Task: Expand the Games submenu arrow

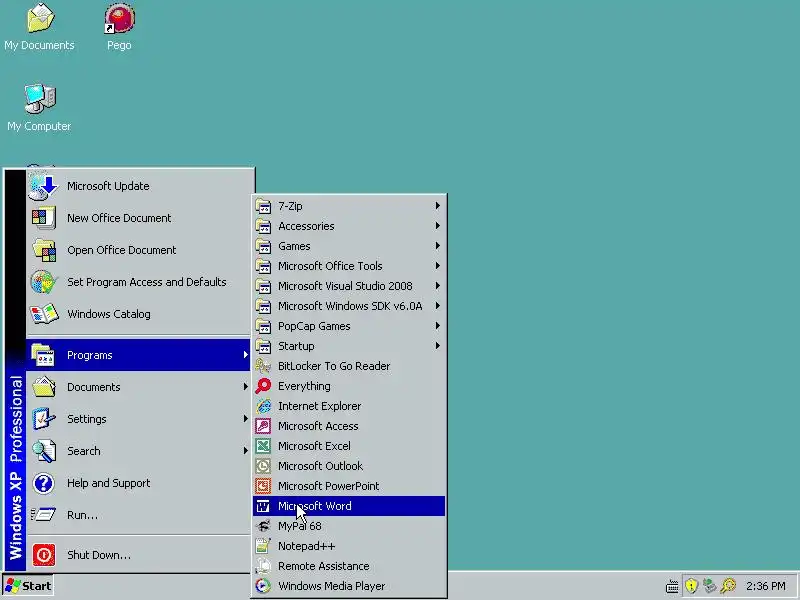Action: pos(438,245)
